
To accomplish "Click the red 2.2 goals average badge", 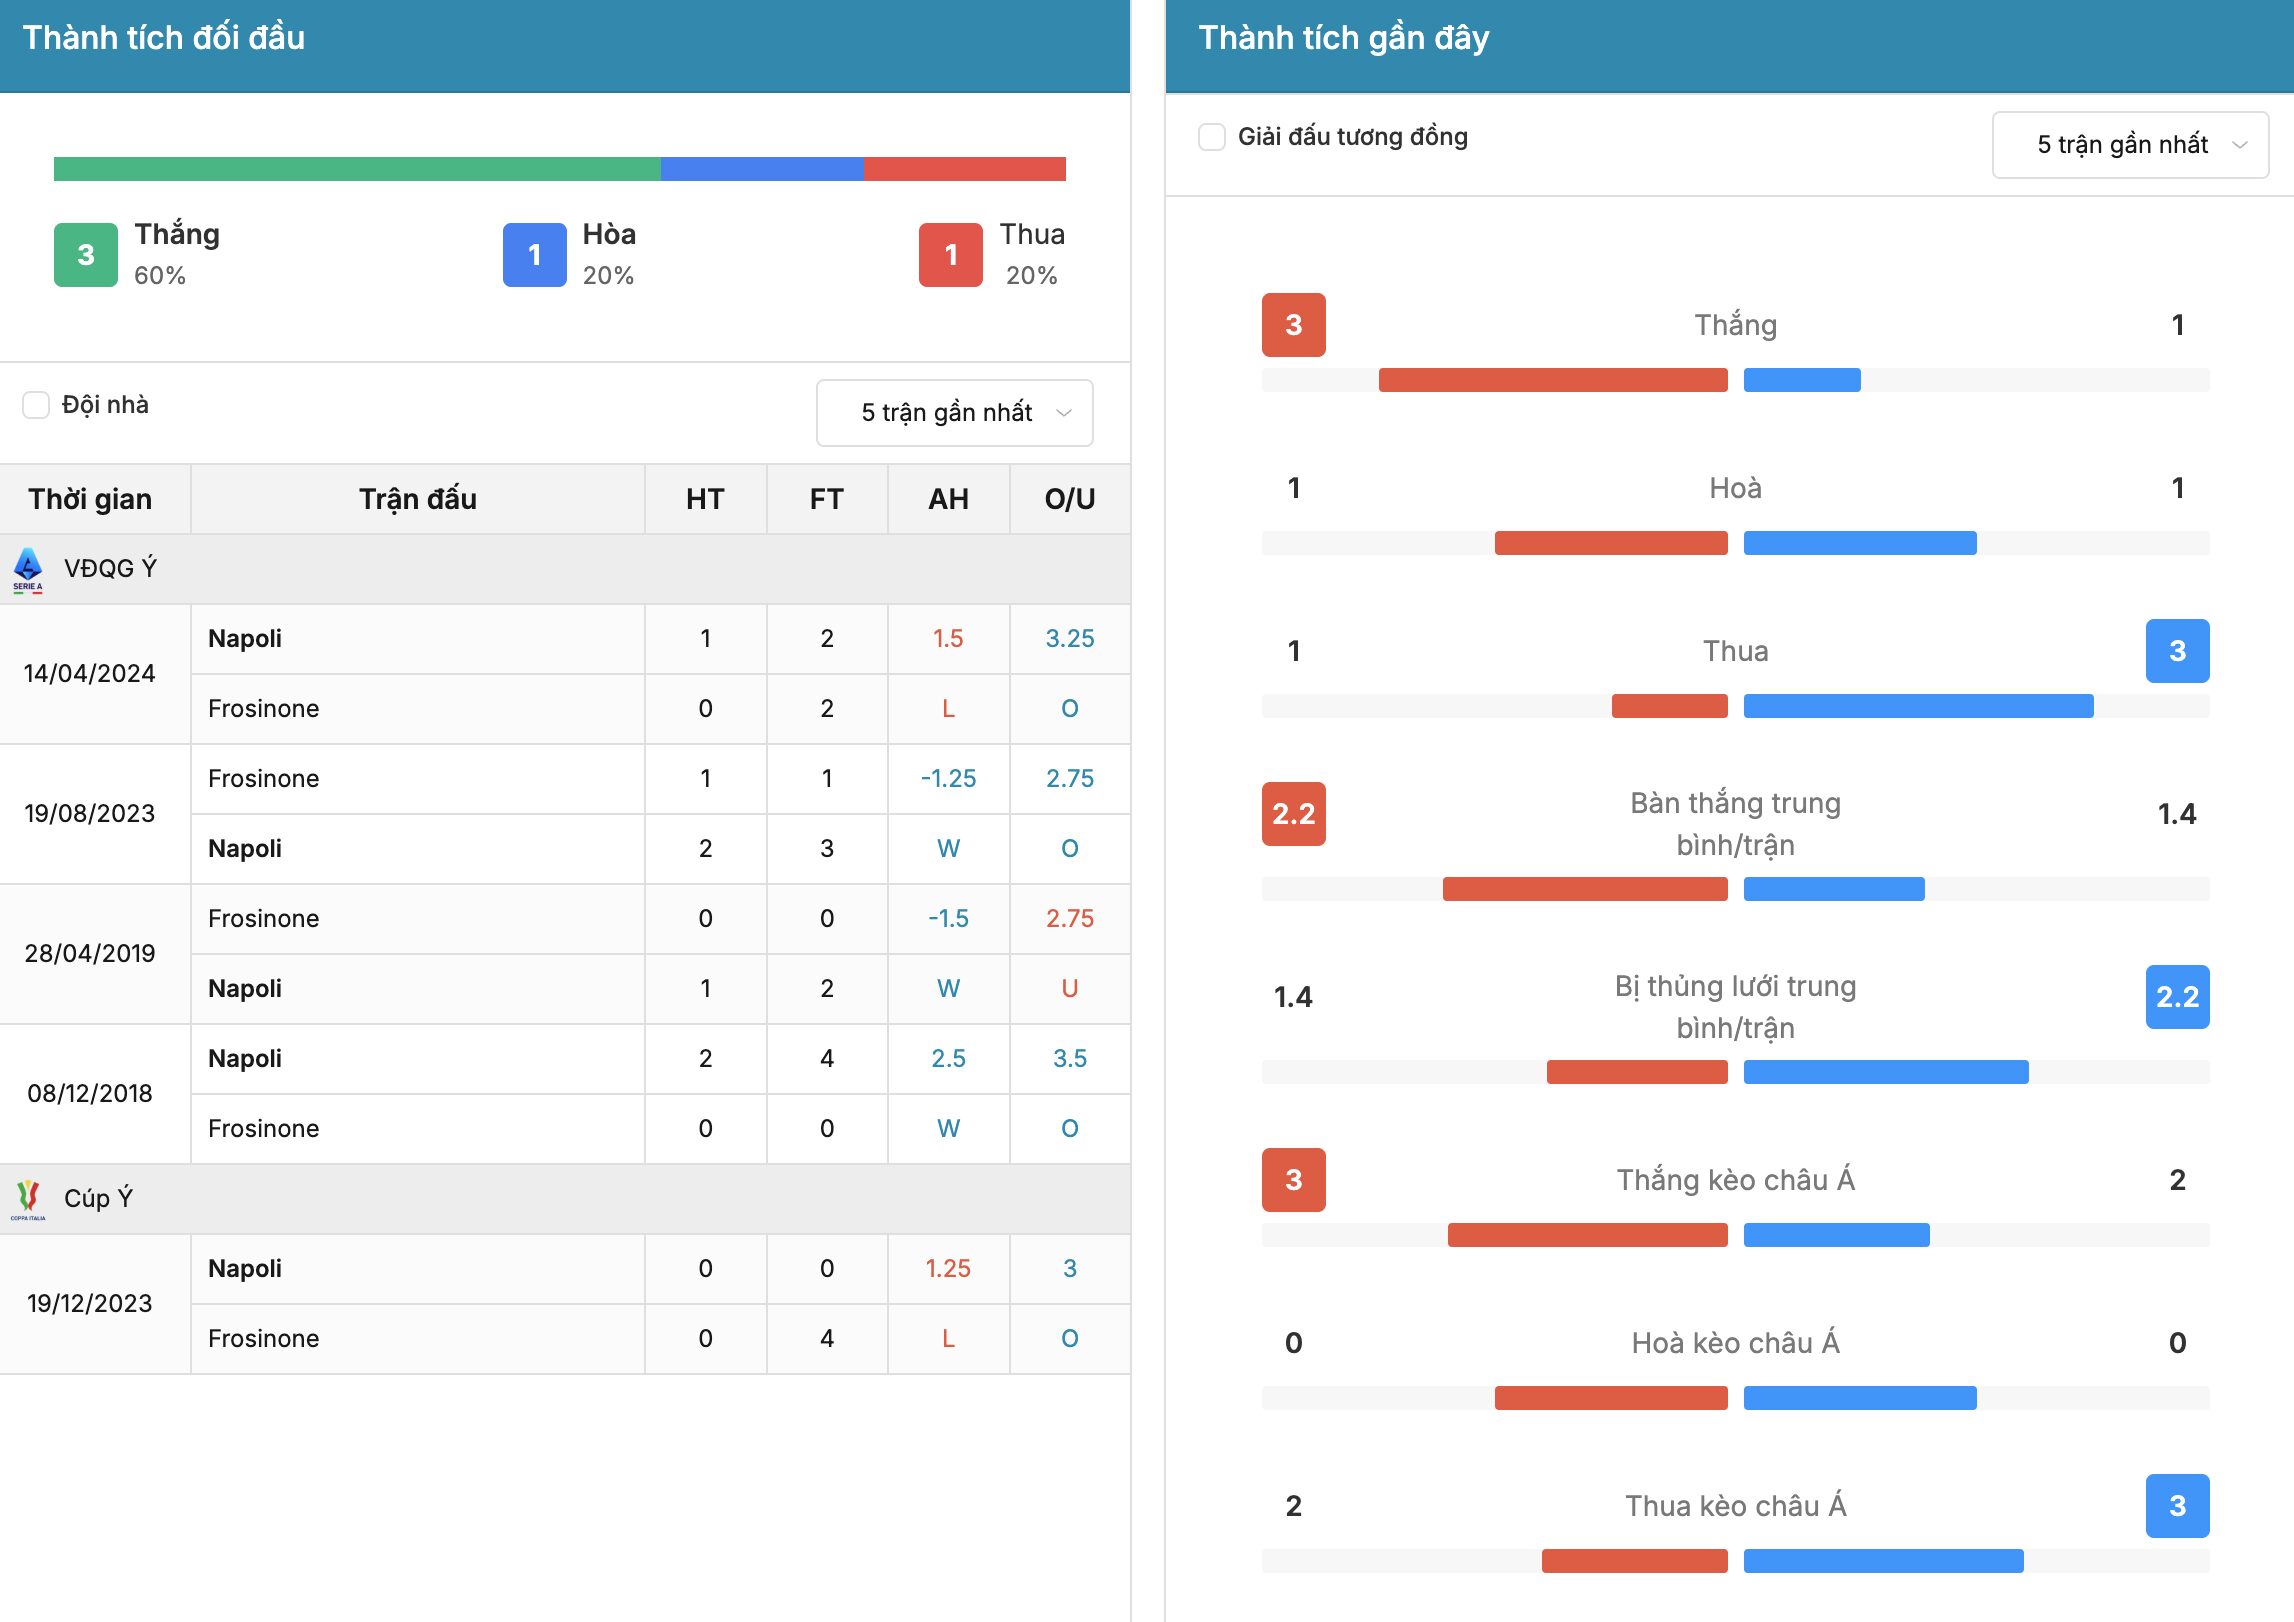I will point(1294,814).
